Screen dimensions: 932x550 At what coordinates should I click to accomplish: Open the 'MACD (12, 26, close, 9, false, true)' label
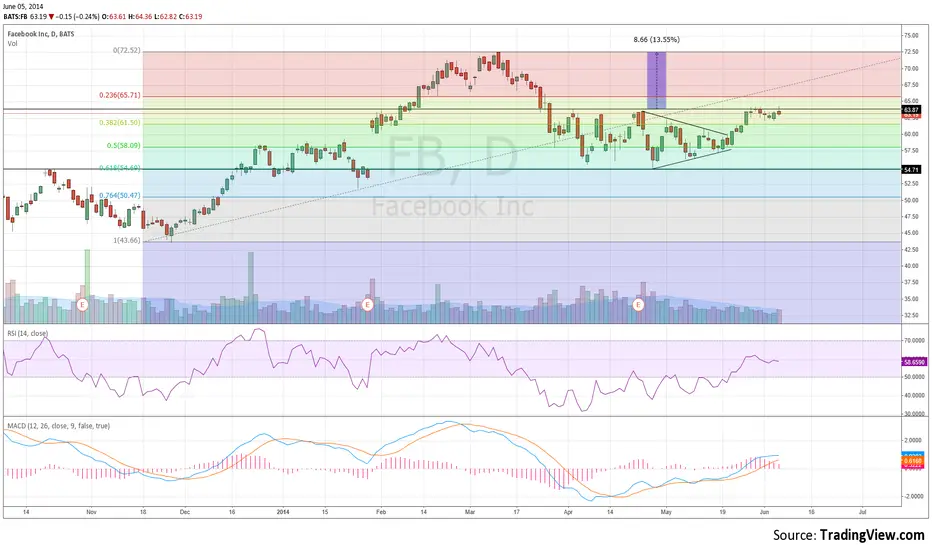[58, 426]
